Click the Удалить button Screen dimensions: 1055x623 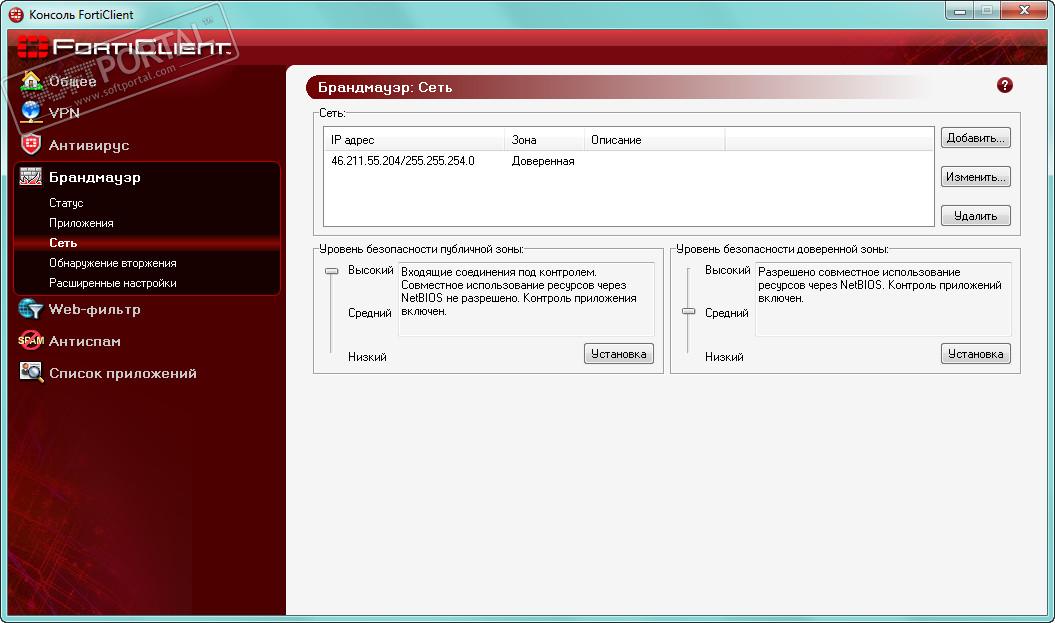click(976, 216)
